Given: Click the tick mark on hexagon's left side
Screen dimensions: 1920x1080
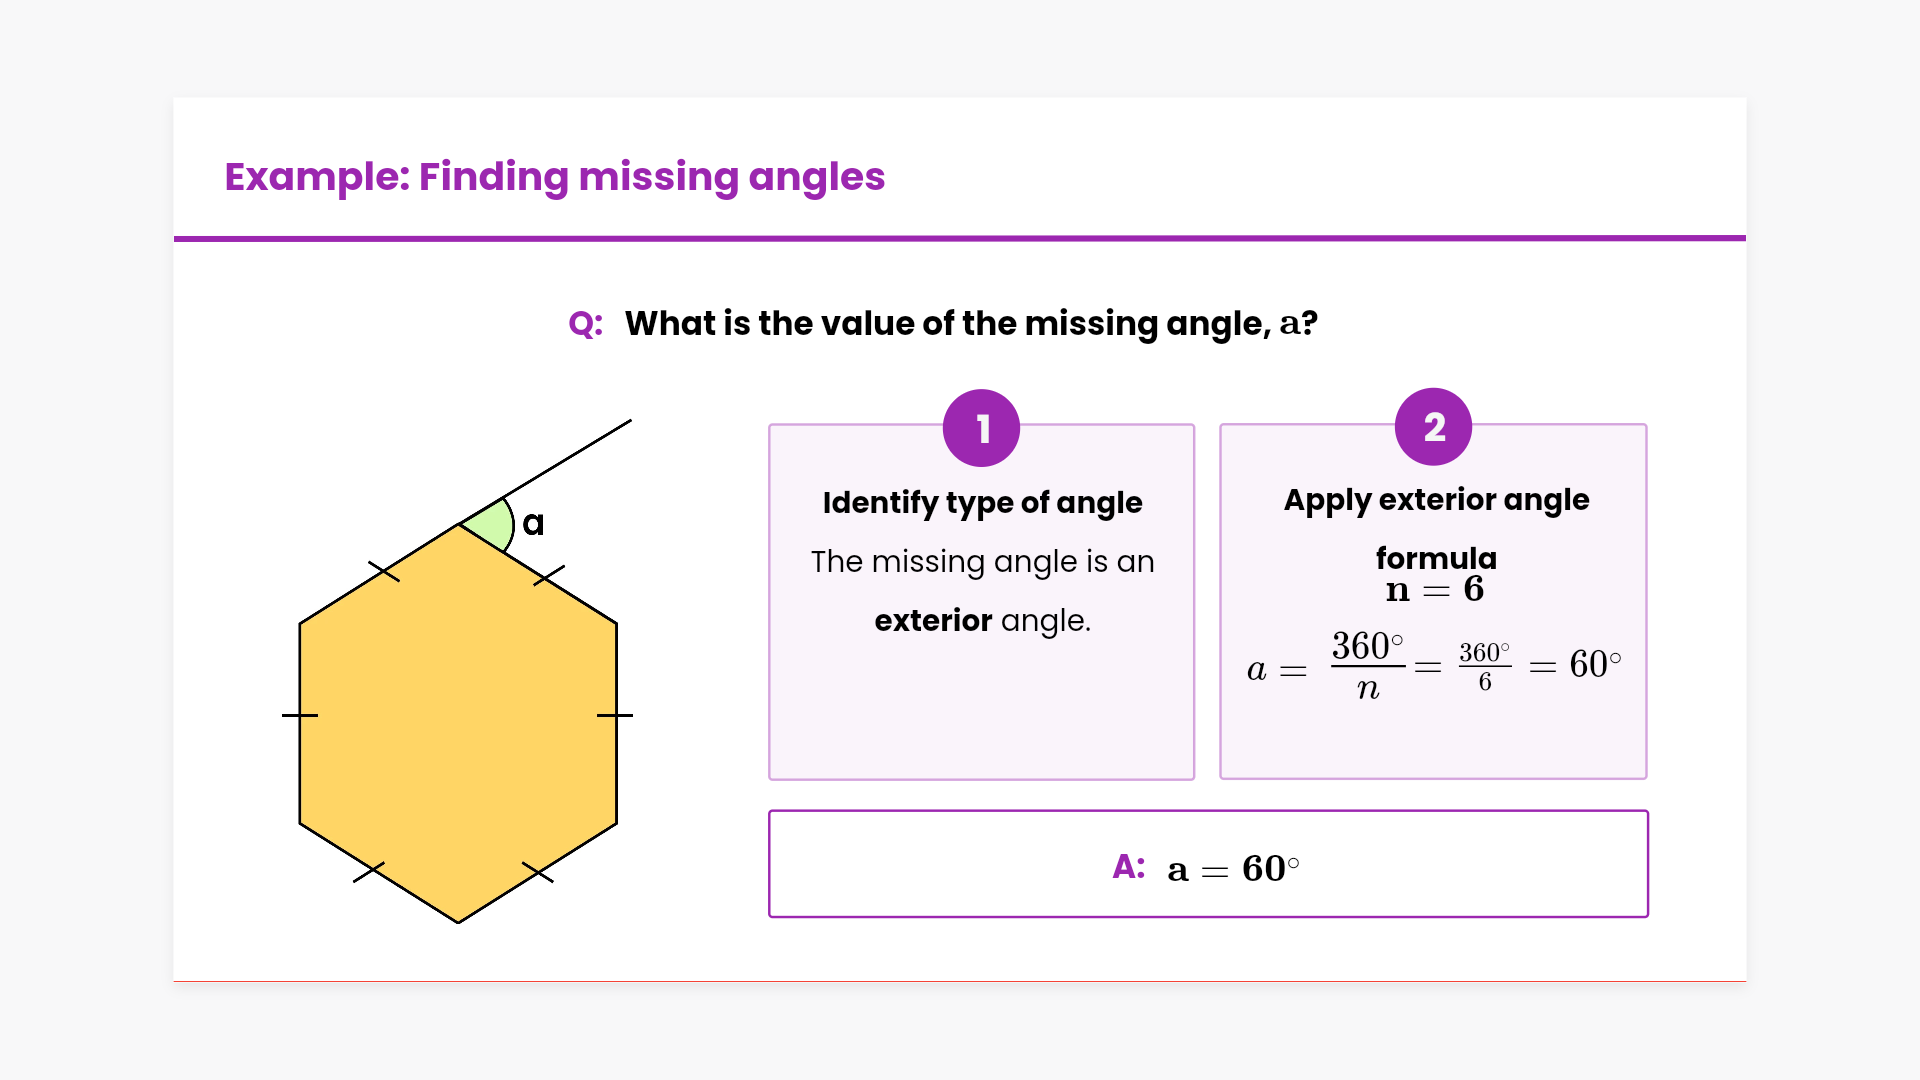Looking at the screenshot, I should tap(300, 715).
